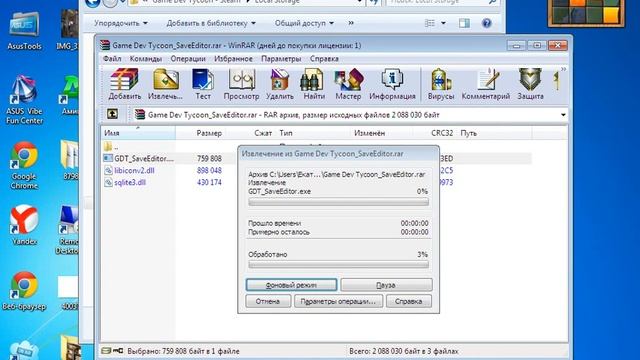The height and width of the screenshot is (360, 640).
Task: Open the Найти (Find) binoculars tool
Action: coord(314,84)
